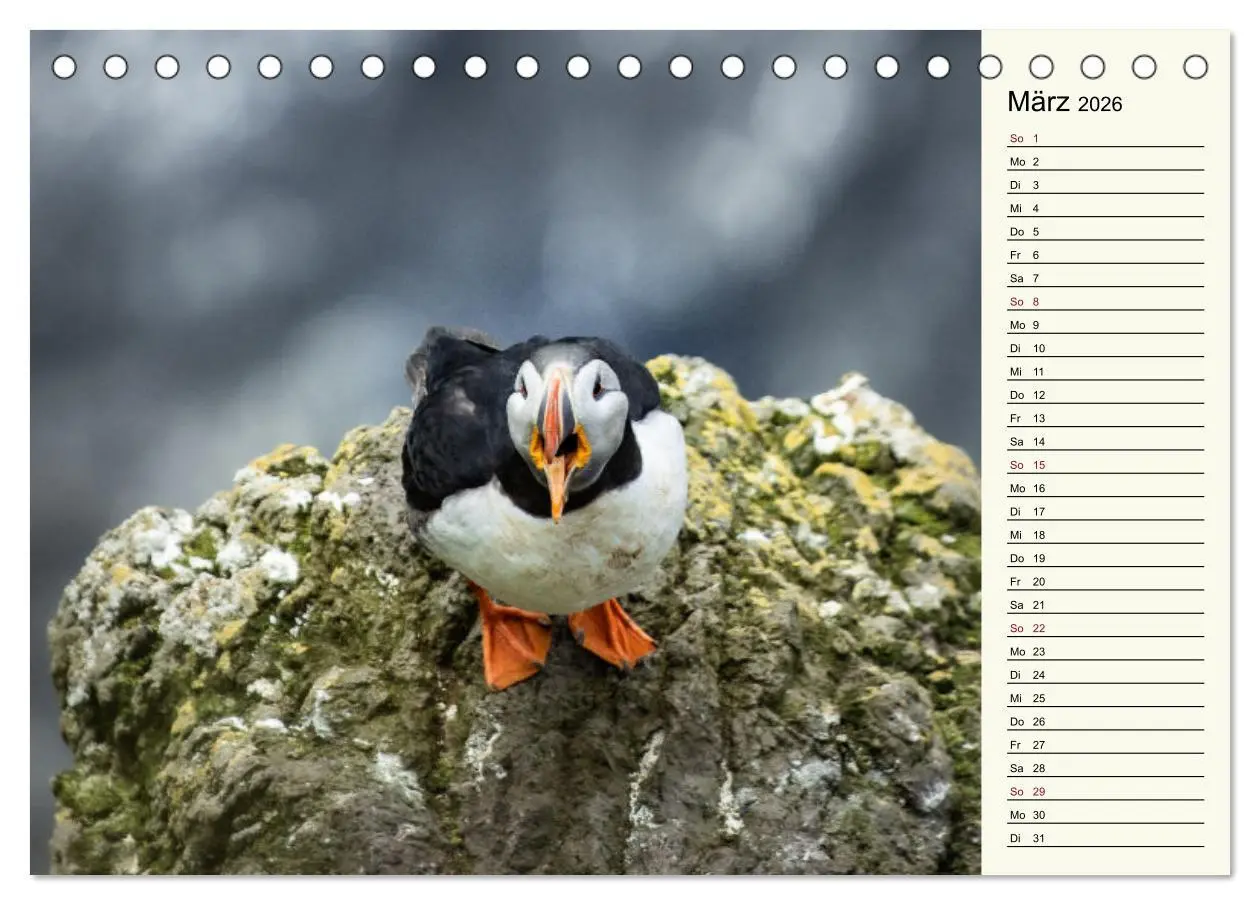Screen dimensions: 1260x905
Task: Select the 'Fr 13' calendar row
Action: [1105, 418]
